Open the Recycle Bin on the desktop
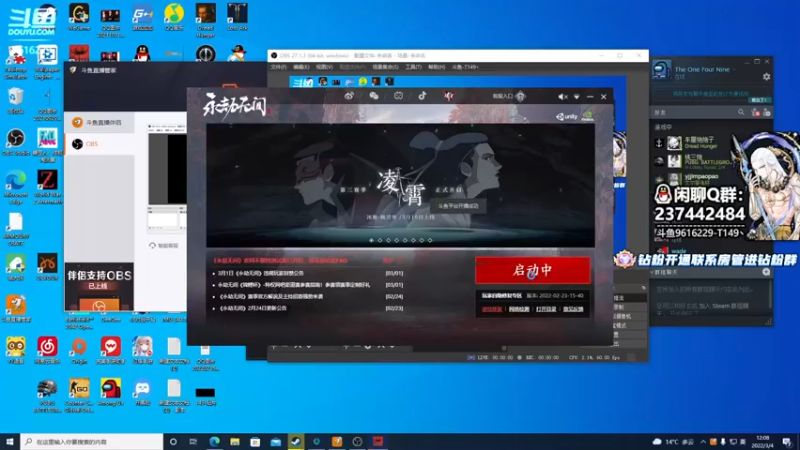Screen dimensions: 800x450 pos(16,101)
